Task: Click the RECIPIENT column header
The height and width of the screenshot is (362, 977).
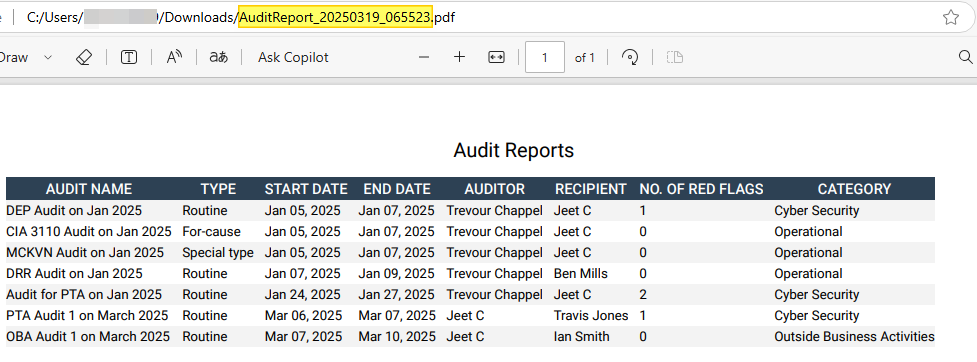Action: point(591,189)
